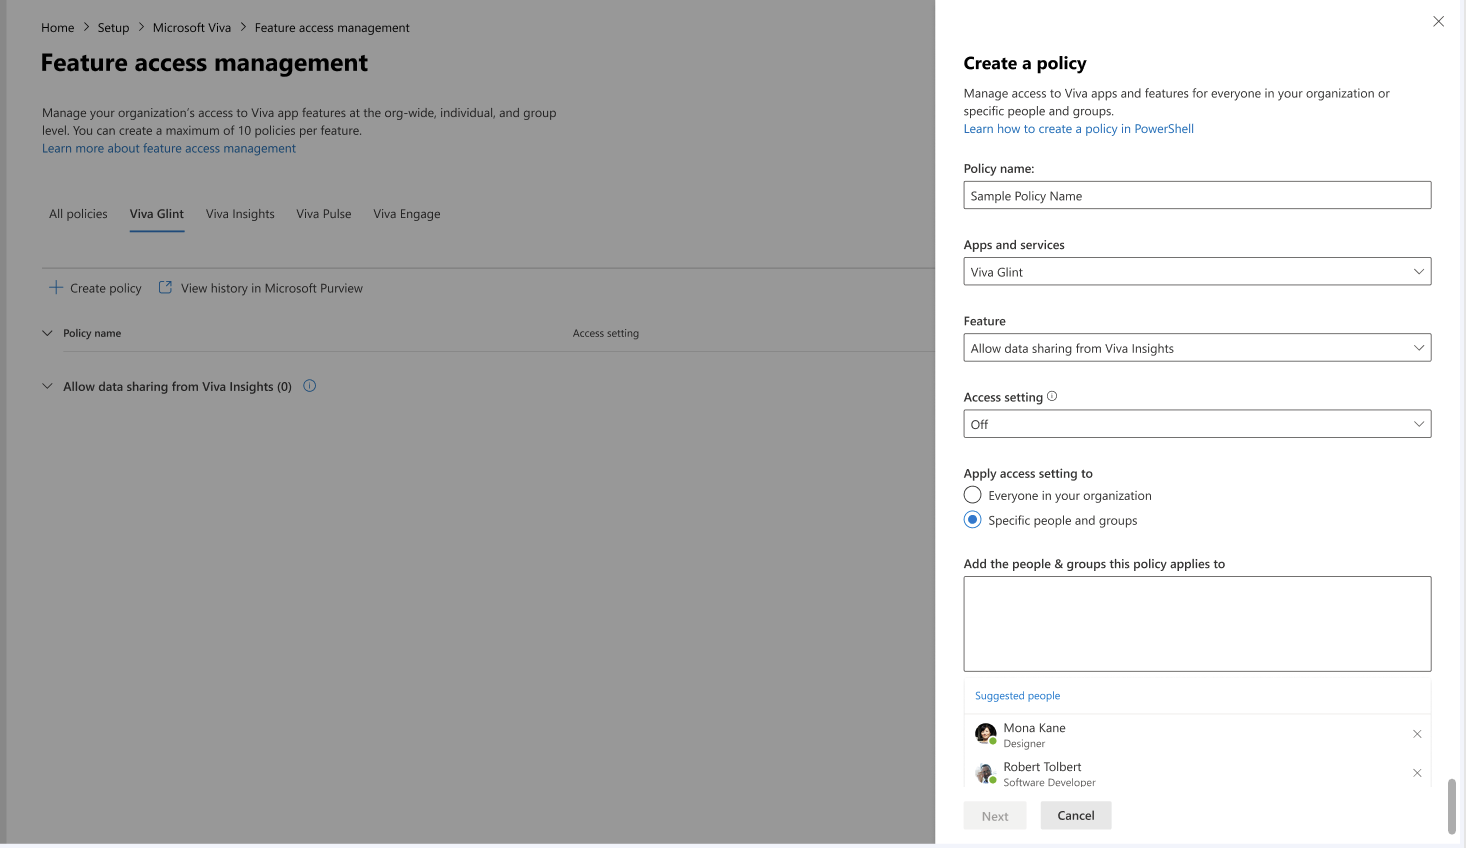Viewport: 1466px width, 848px height.
Task: Click Robert Tolbert's avatar picture
Action: pos(985,773)
